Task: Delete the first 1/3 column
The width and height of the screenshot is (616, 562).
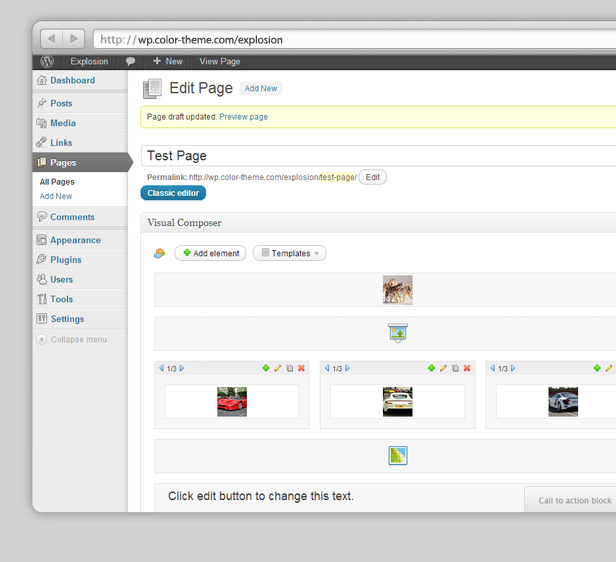Action: coord(301,368)
